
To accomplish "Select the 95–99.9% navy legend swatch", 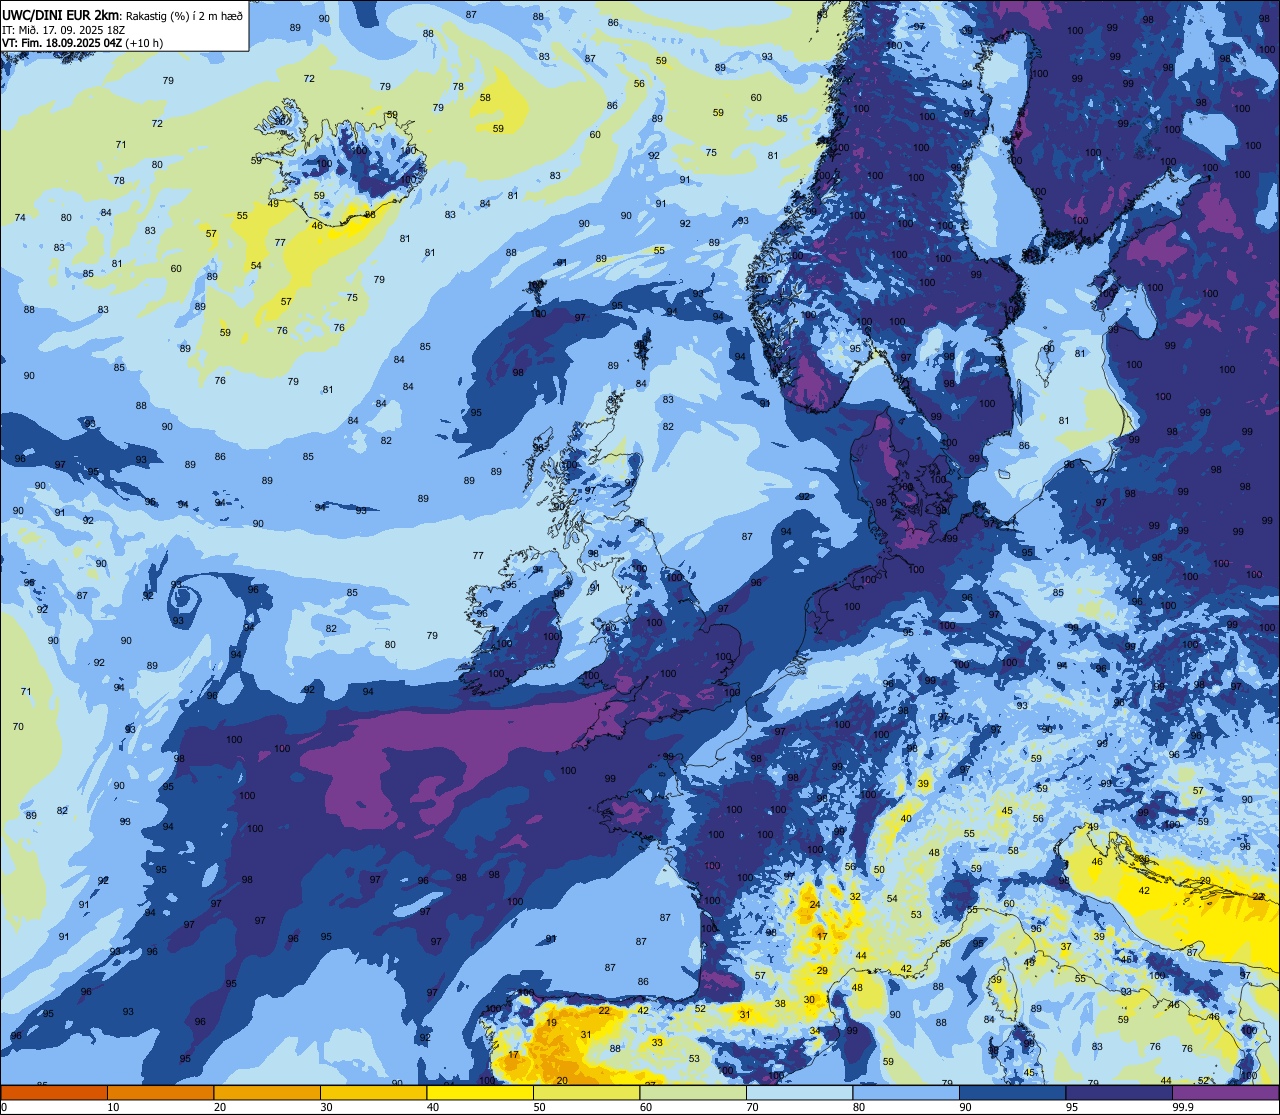I will tap(1119, 1092).
